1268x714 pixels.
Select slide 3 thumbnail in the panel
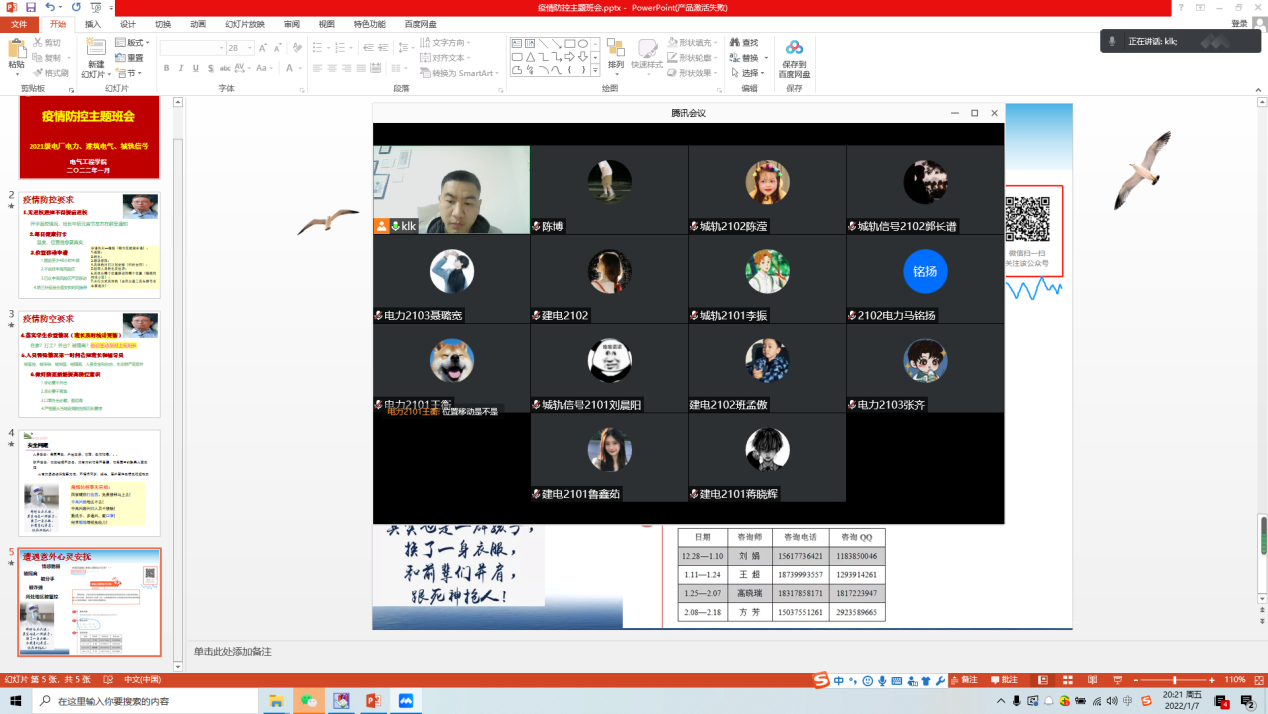[90, 363]
